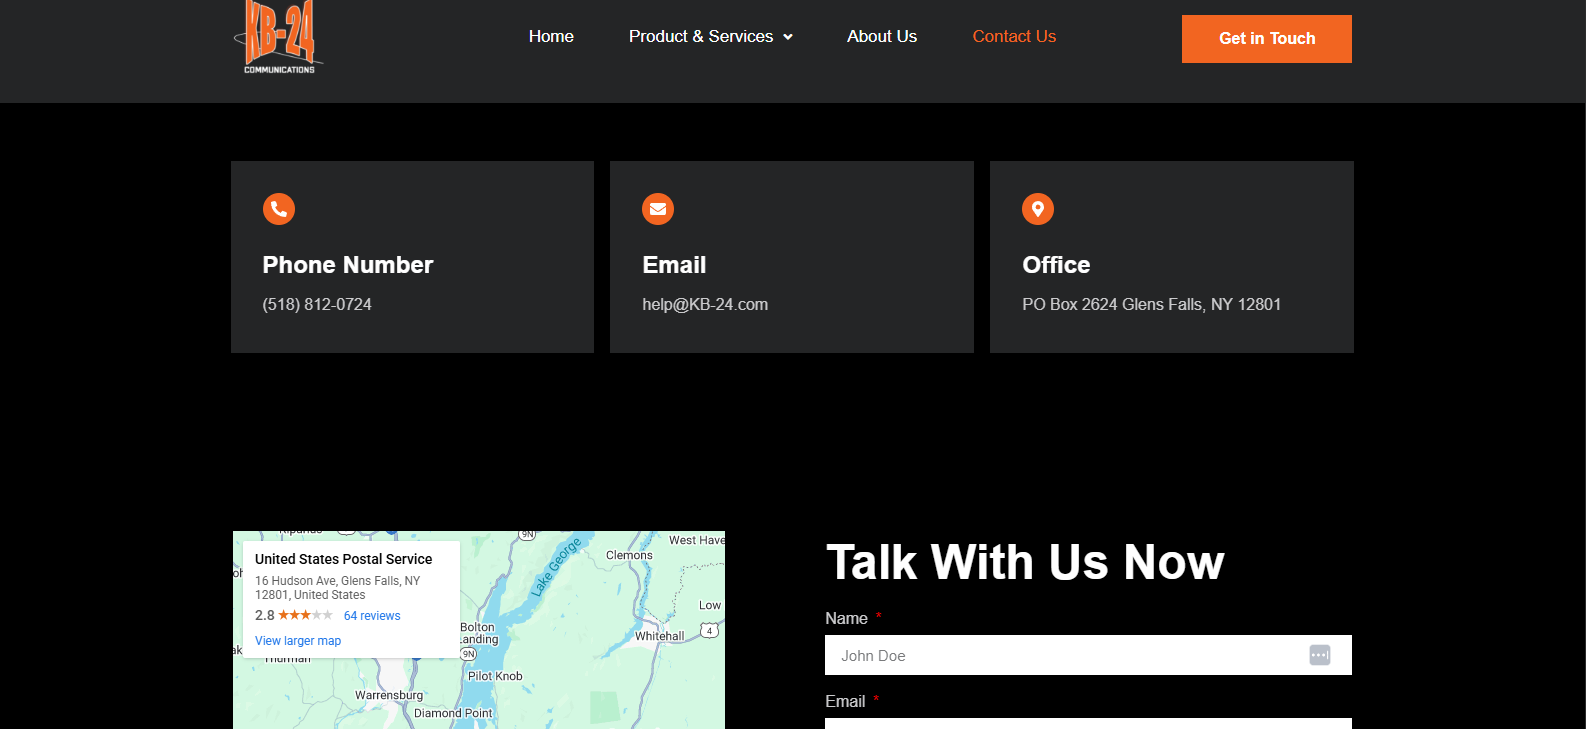Click the orange phone icon
Screen dimensions: 1586x729
pyautogui.click(x=279, y=209)
